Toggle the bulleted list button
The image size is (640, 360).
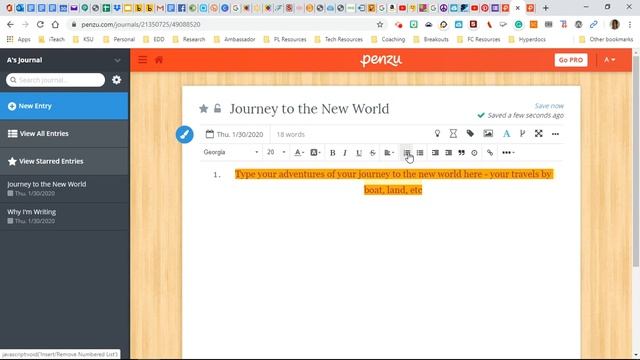420,153
